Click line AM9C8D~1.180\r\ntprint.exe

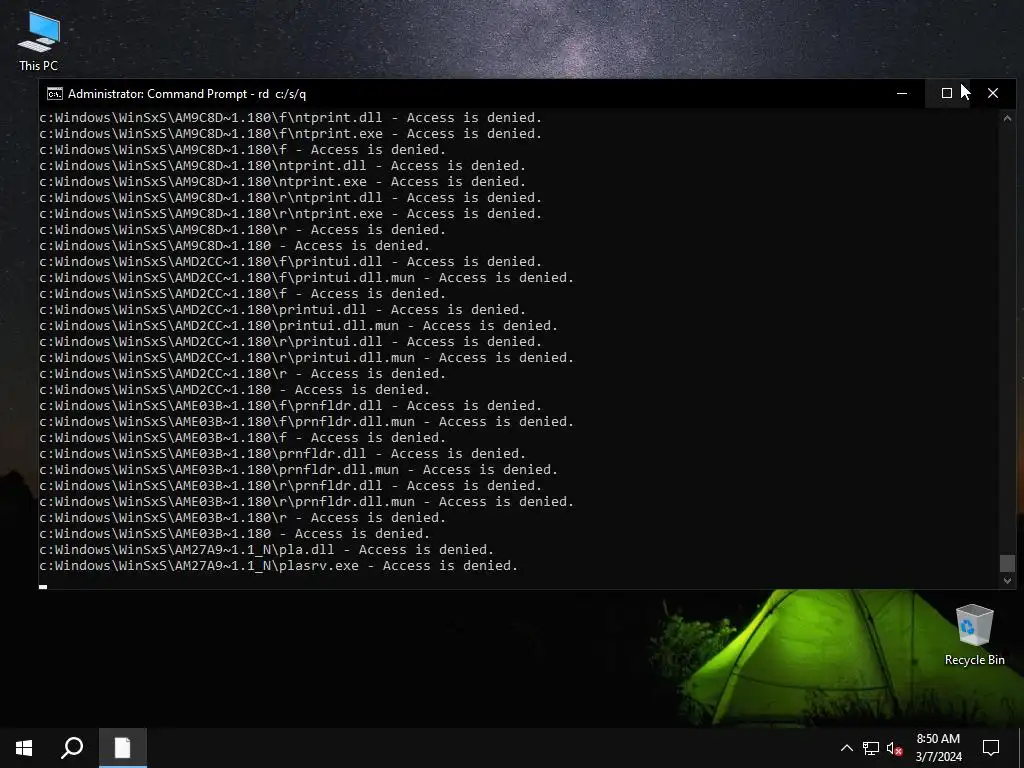pyautogui.click(x=291, y=214)
